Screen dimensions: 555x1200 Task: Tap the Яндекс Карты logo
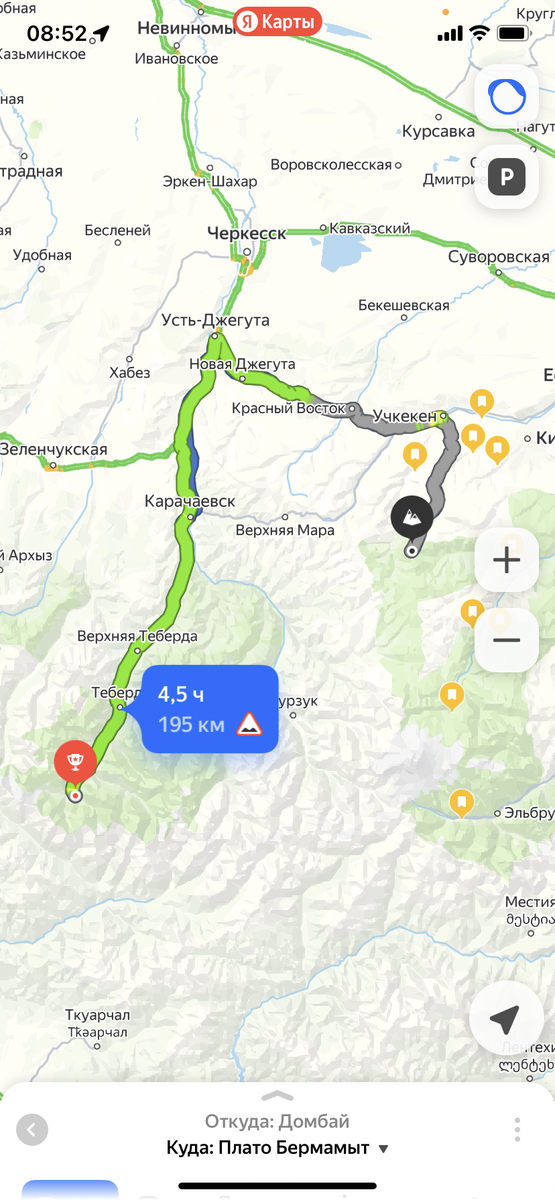[x=277, y=20]
